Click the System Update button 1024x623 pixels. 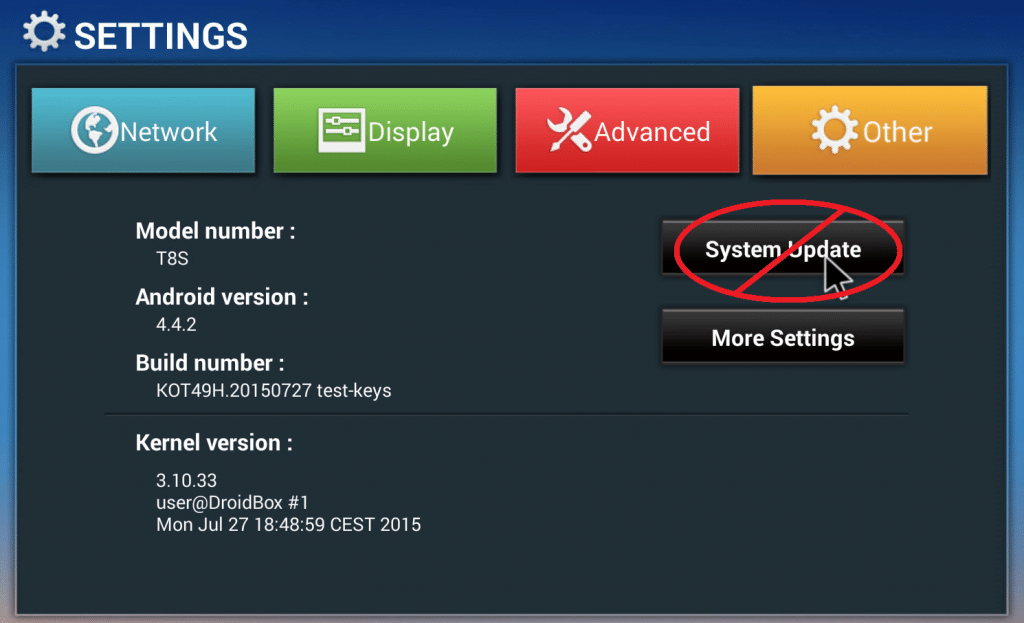[783, 248]
